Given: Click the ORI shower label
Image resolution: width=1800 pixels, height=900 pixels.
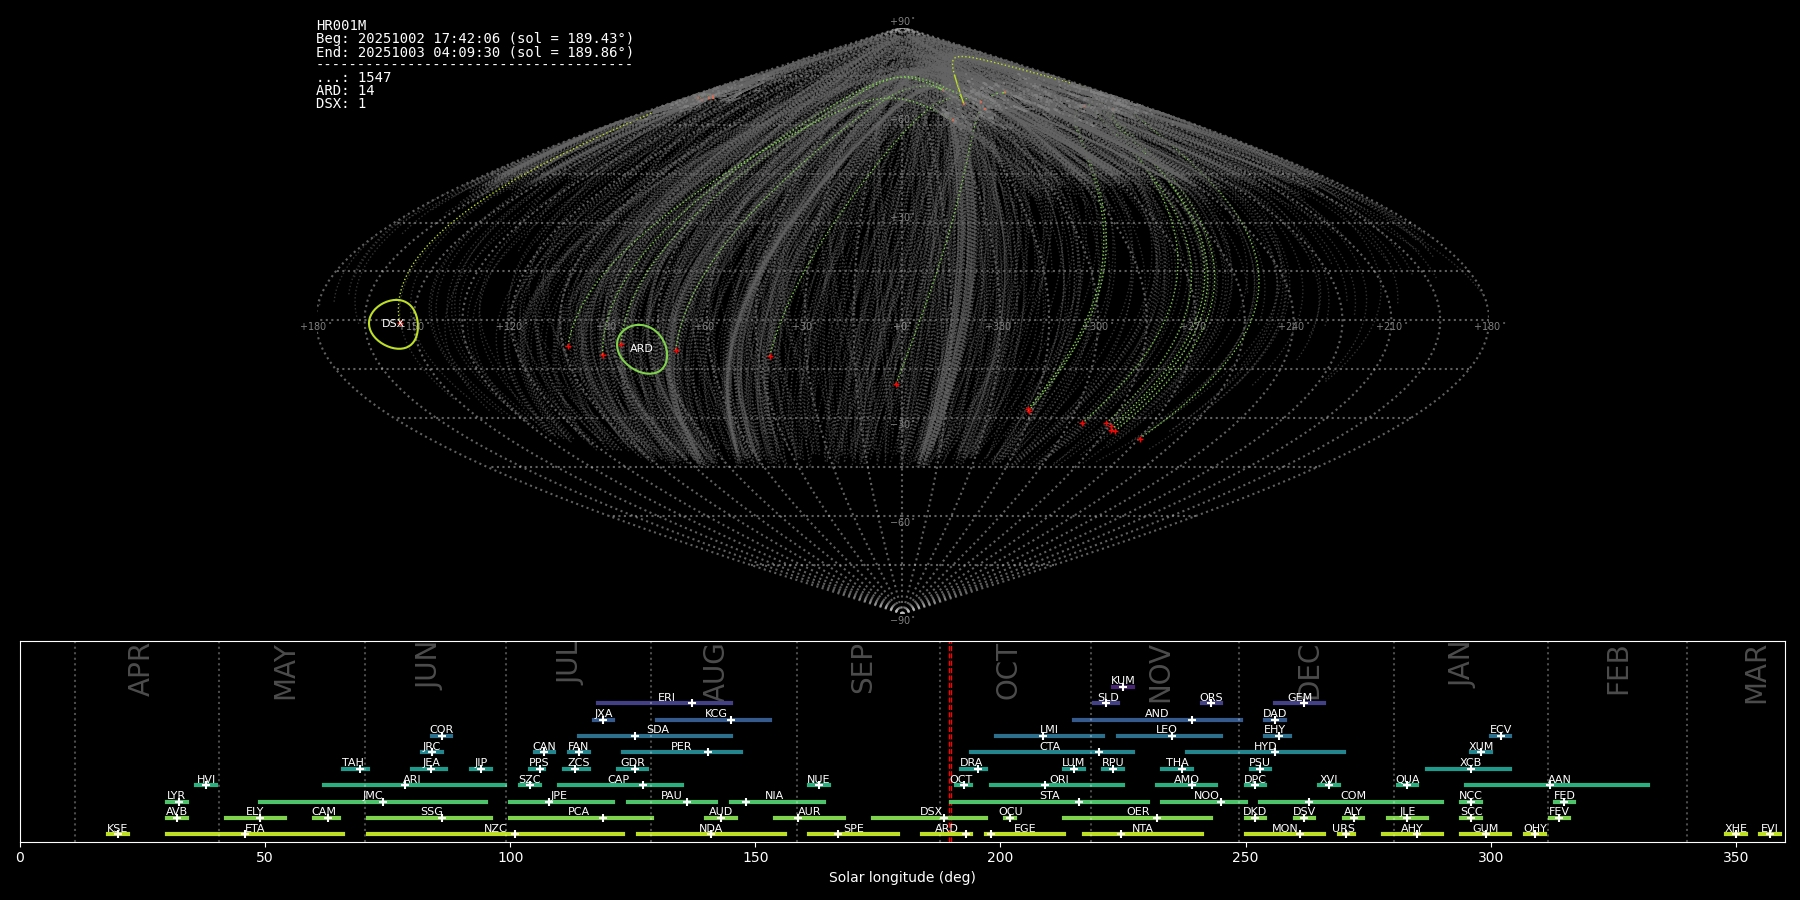Looking at the screenshot, I should pos(1059,780).
